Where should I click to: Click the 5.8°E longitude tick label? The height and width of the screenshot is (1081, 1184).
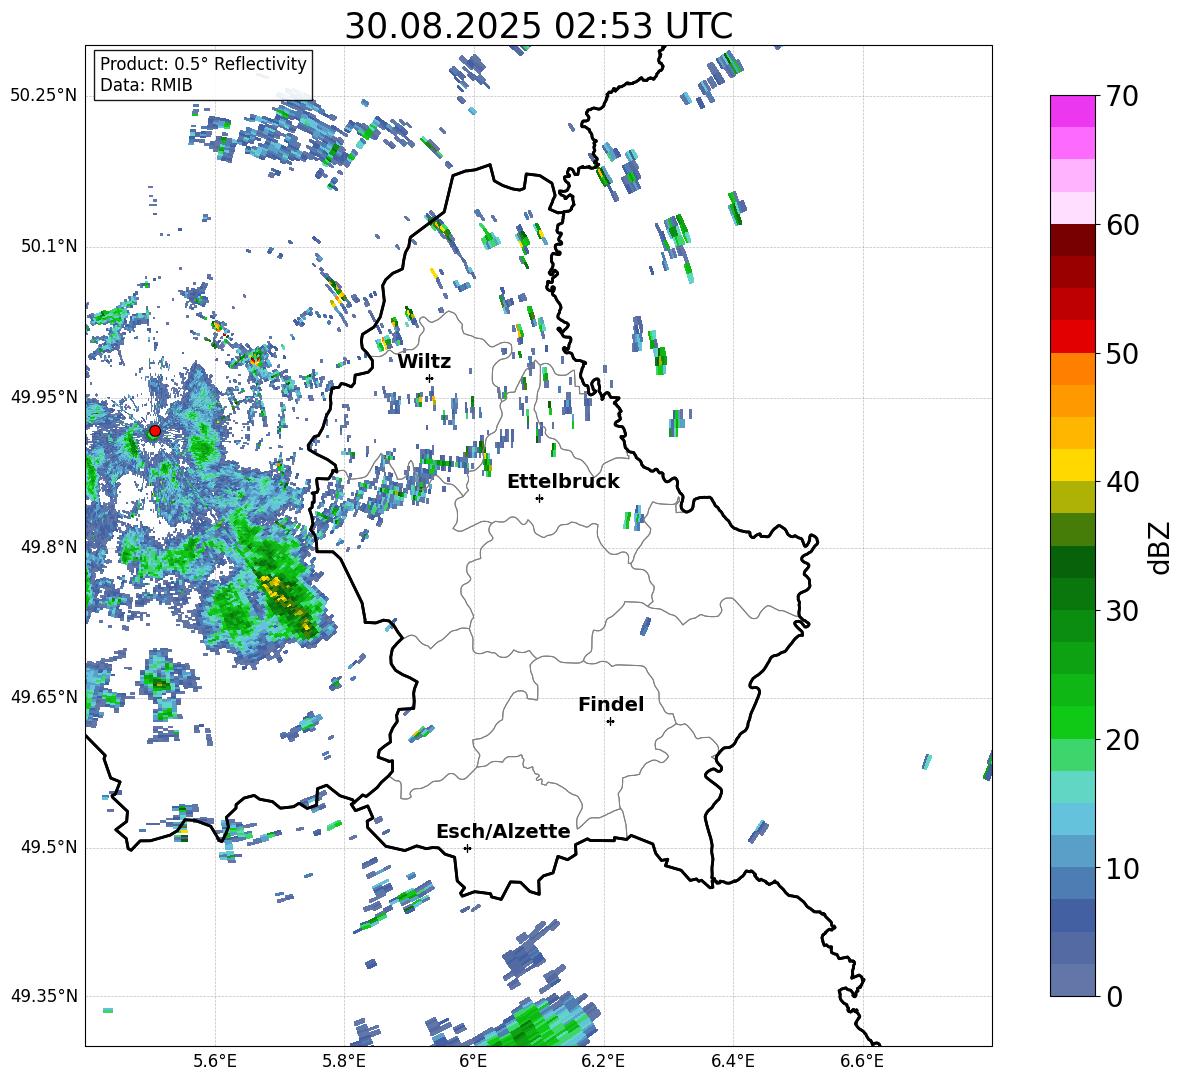[x=344, y=1061]
